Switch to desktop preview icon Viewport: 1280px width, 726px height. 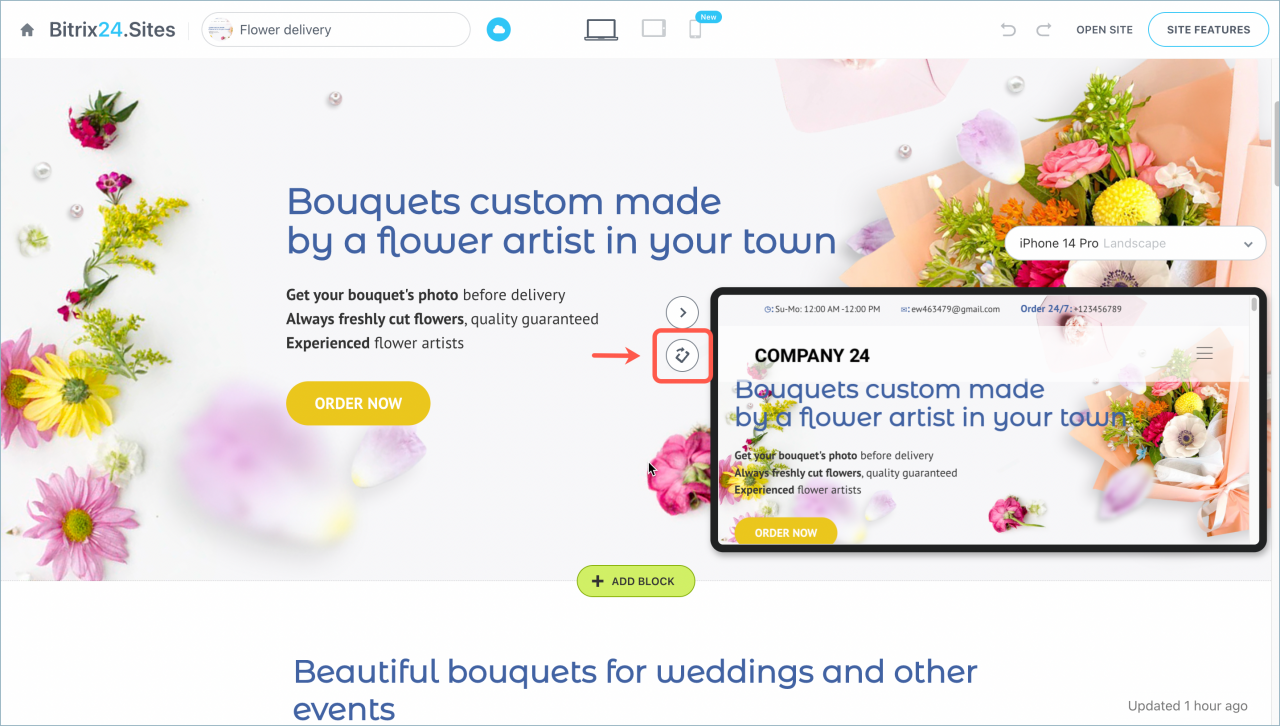click(601, 30)
